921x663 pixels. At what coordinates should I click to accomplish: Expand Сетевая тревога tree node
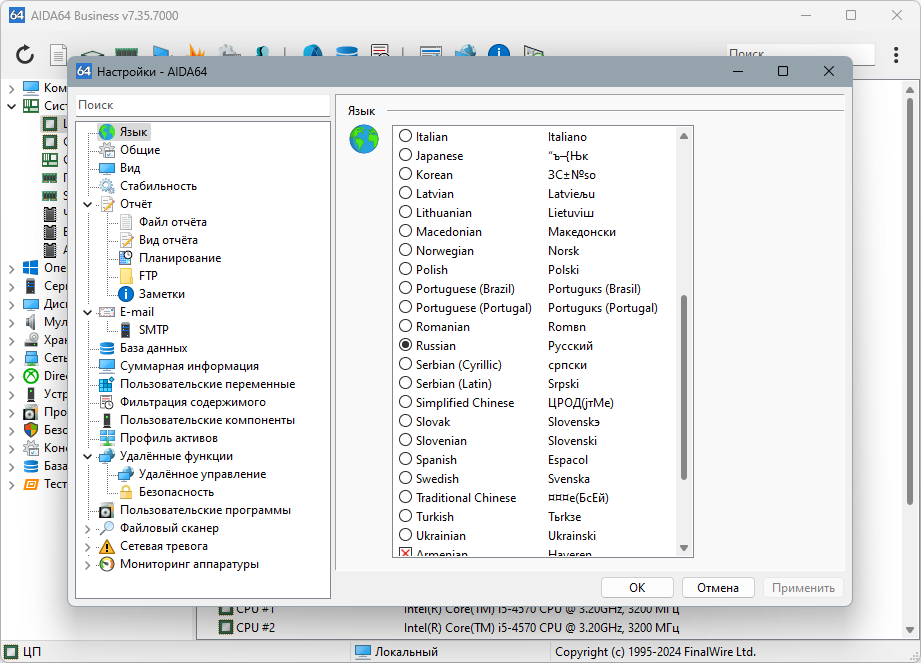pyautogui.click(x=88, y=547)
